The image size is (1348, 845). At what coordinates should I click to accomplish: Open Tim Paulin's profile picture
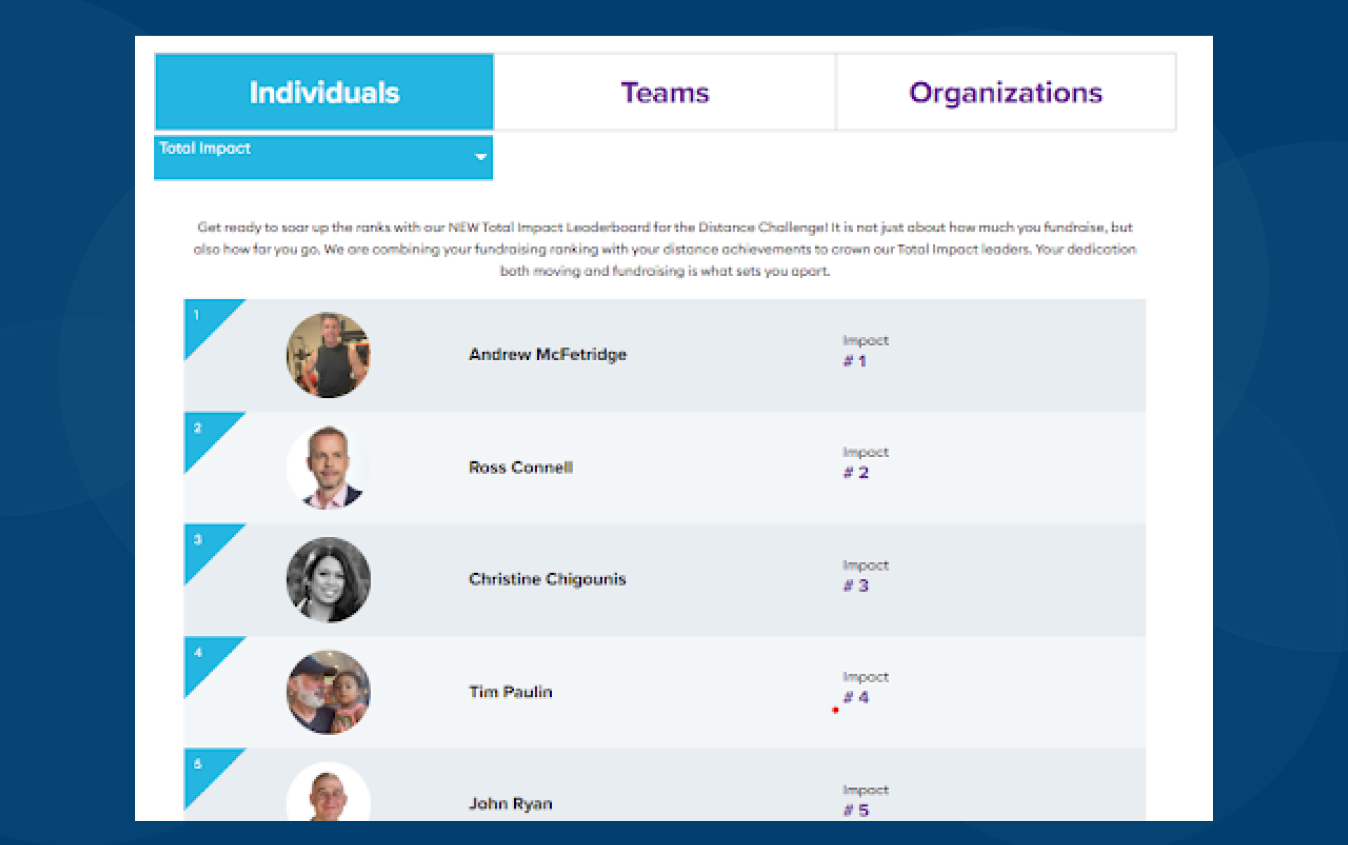[x=328, y=692]
